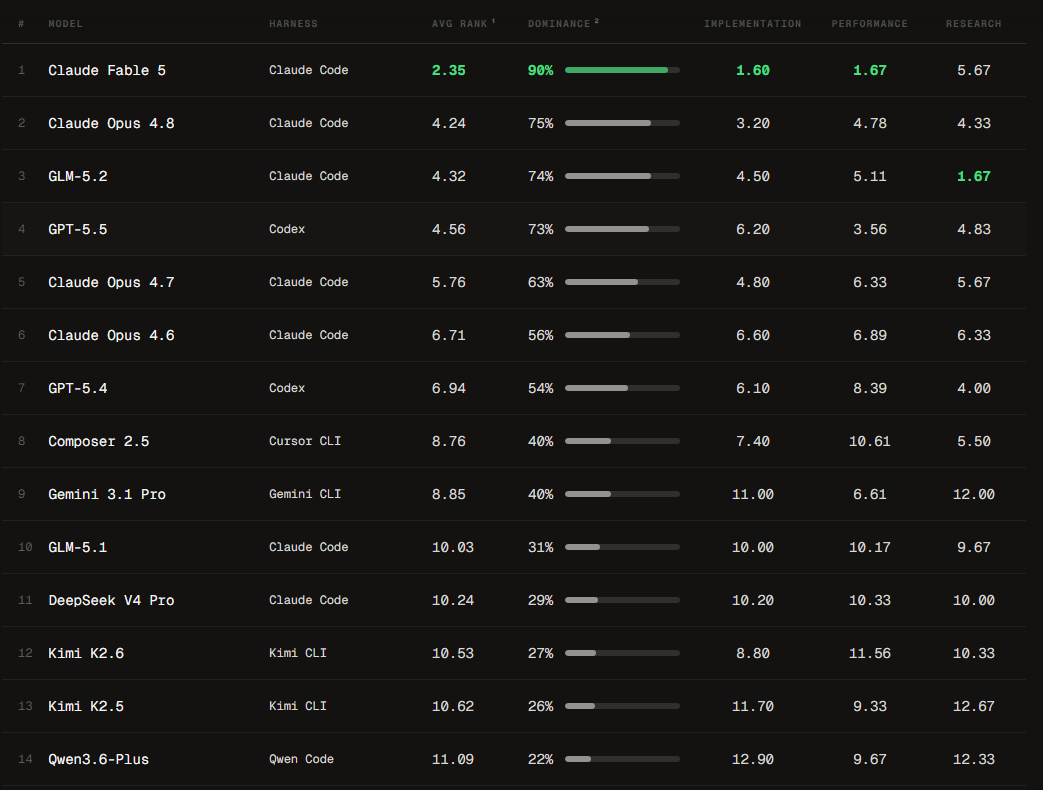Click the GPT-5.5 dominance bar
1043x790 pixels.
(x=622, y=229)
